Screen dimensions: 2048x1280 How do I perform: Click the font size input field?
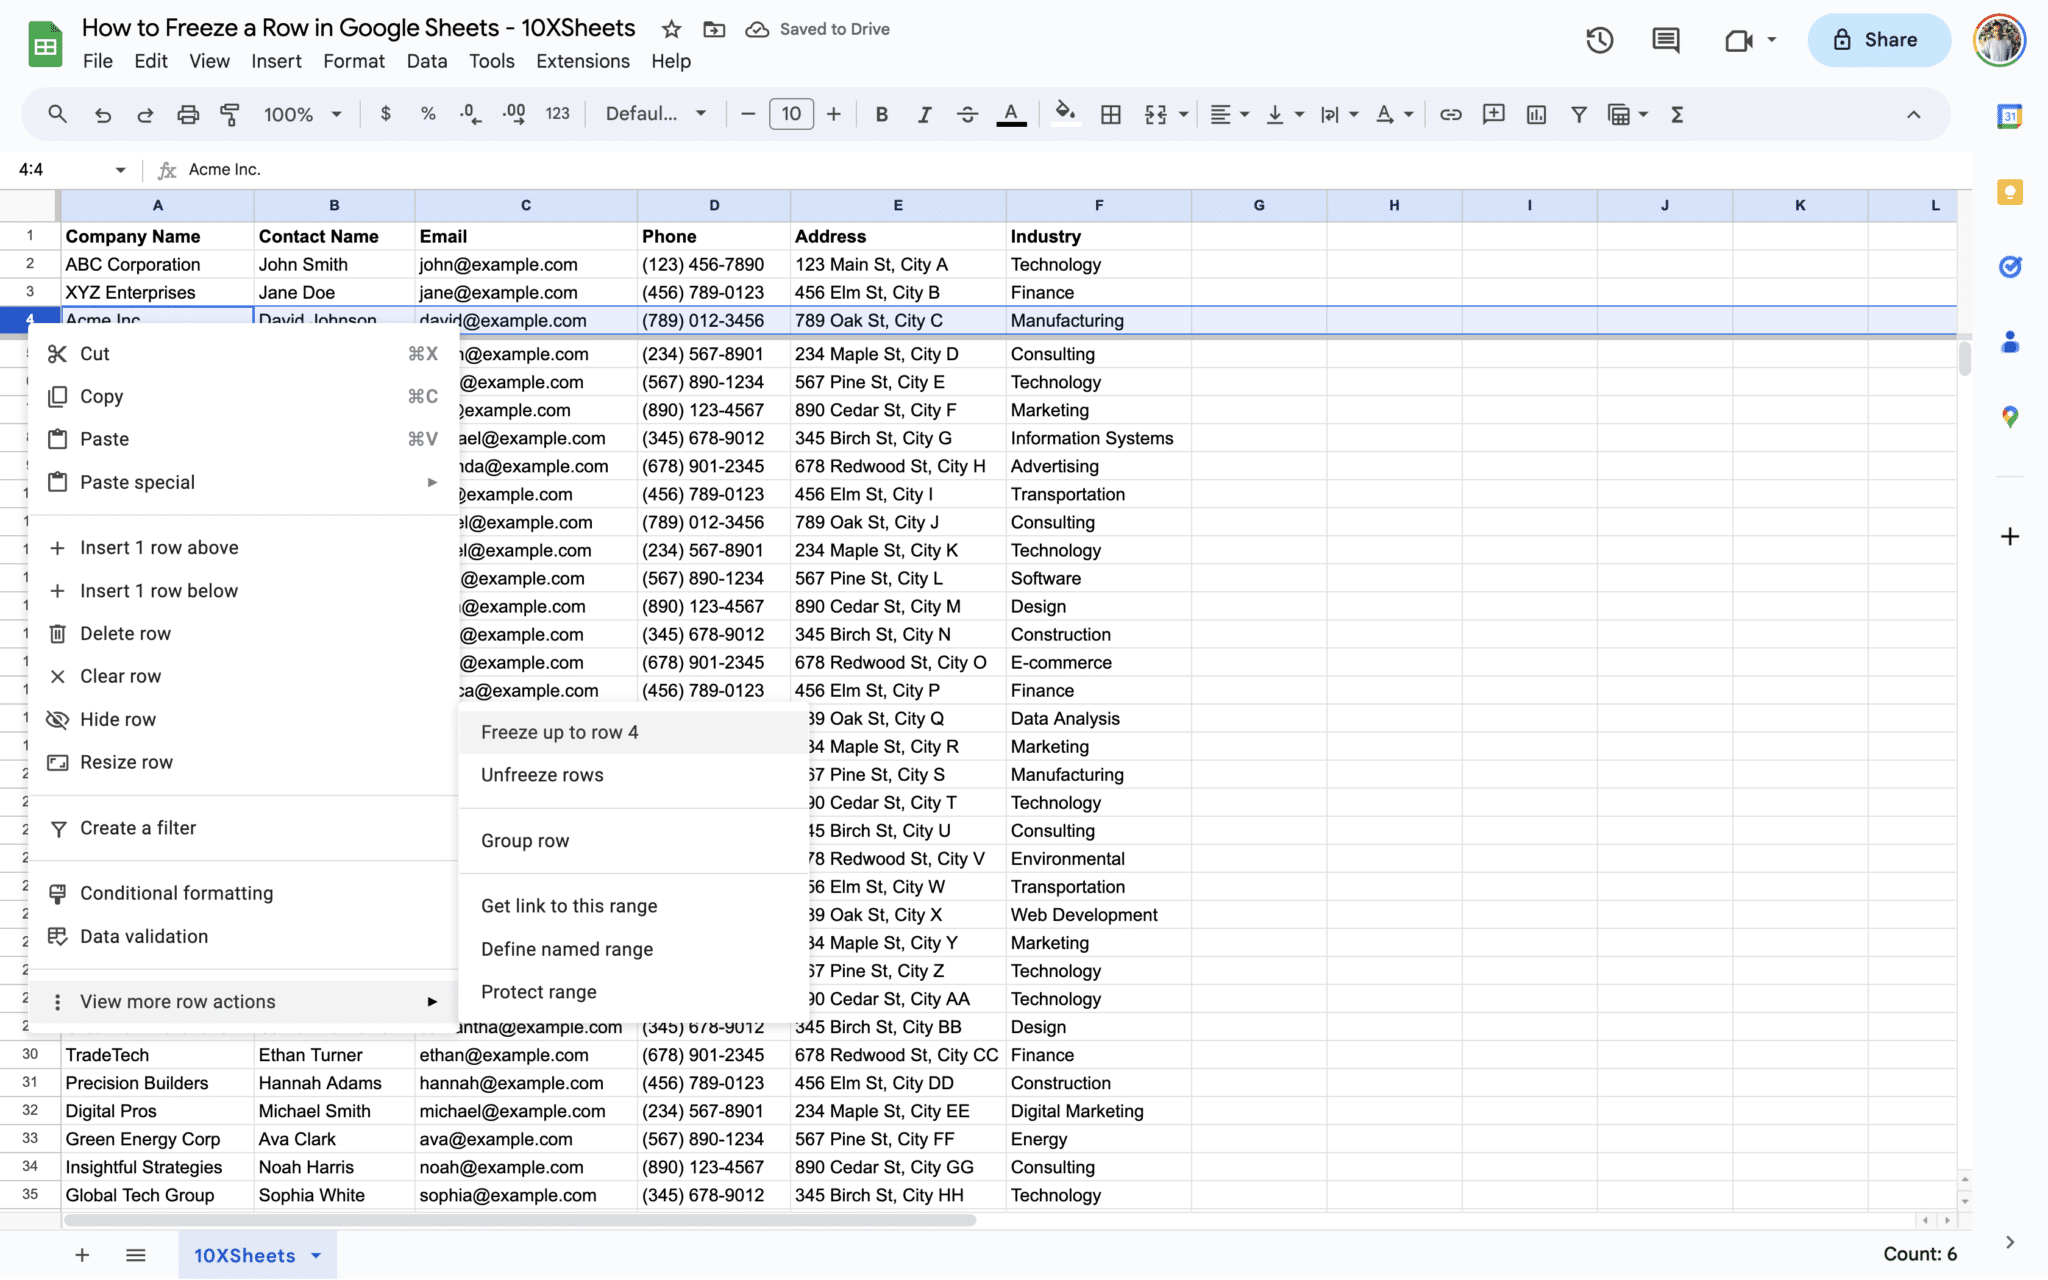coord(791,114)
